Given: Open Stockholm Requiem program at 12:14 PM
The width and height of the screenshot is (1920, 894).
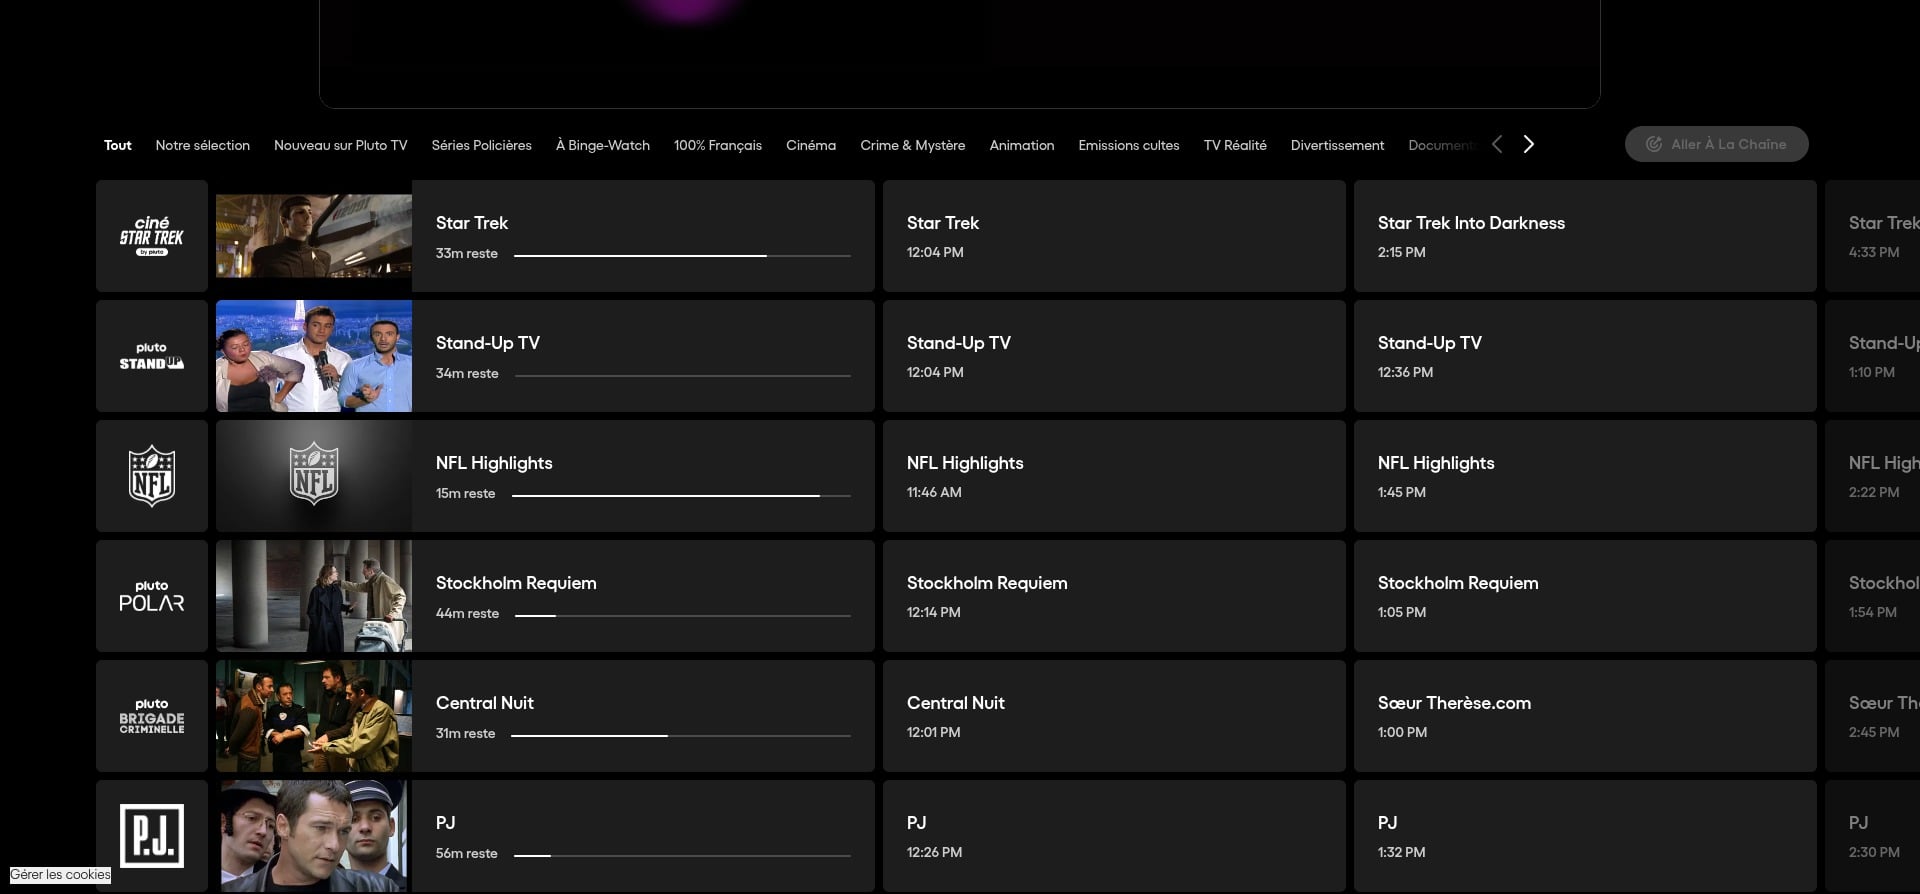Looking at the screenshot, I should (1114, 596).
